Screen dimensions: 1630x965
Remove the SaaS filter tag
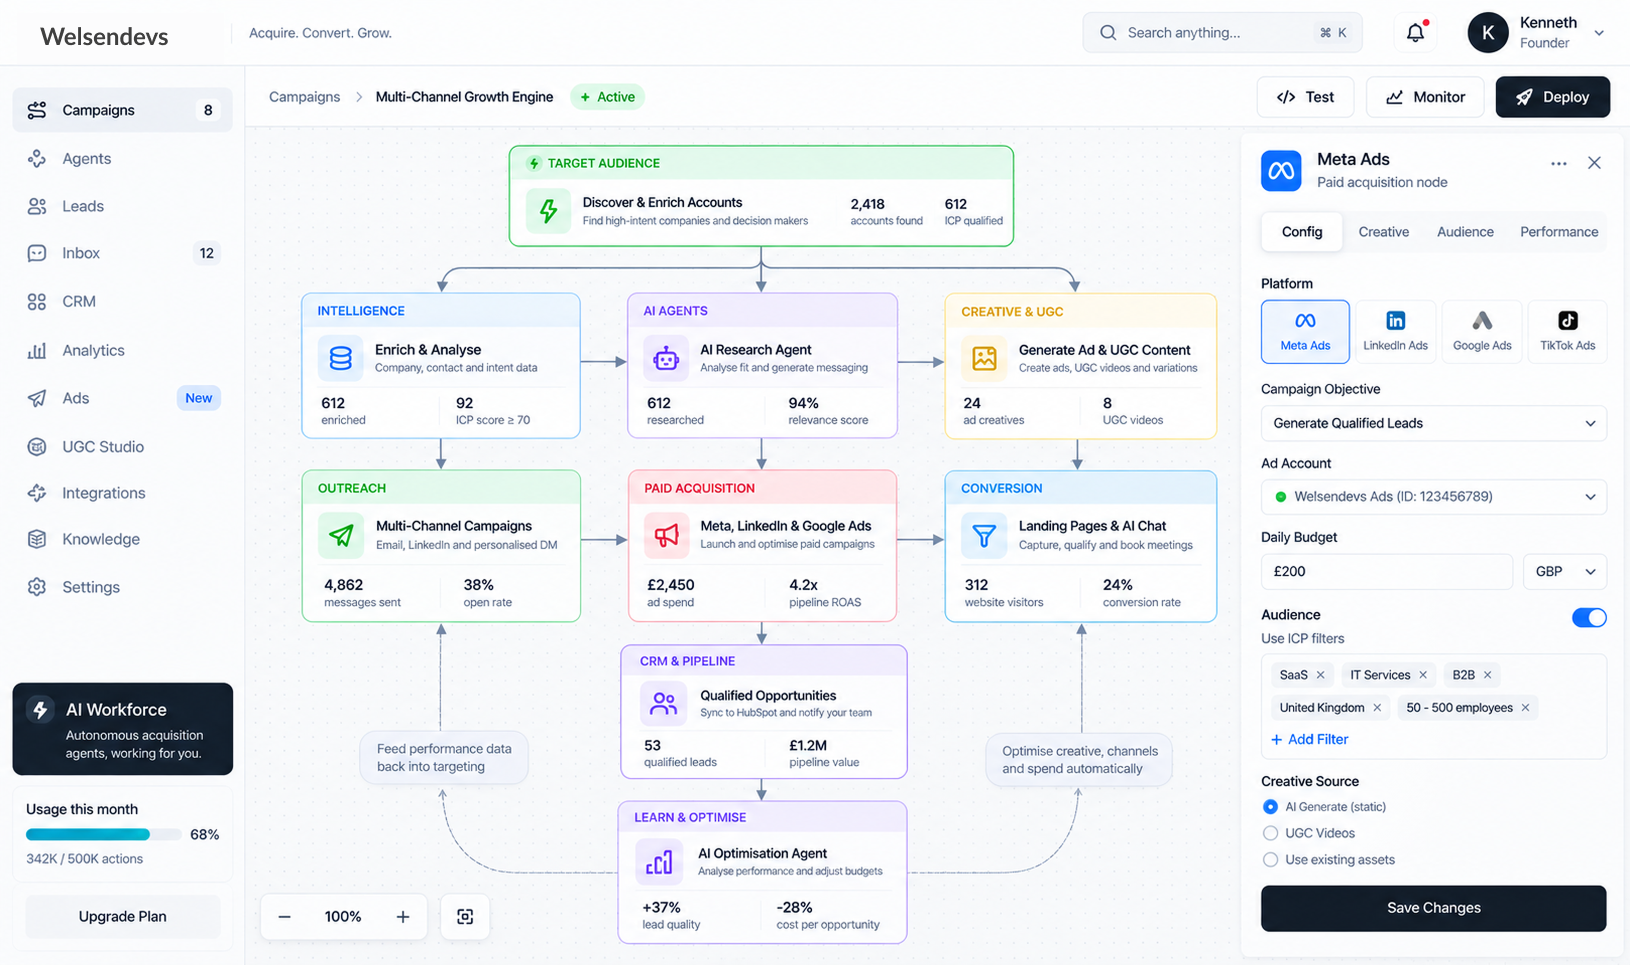(1321, 675)
